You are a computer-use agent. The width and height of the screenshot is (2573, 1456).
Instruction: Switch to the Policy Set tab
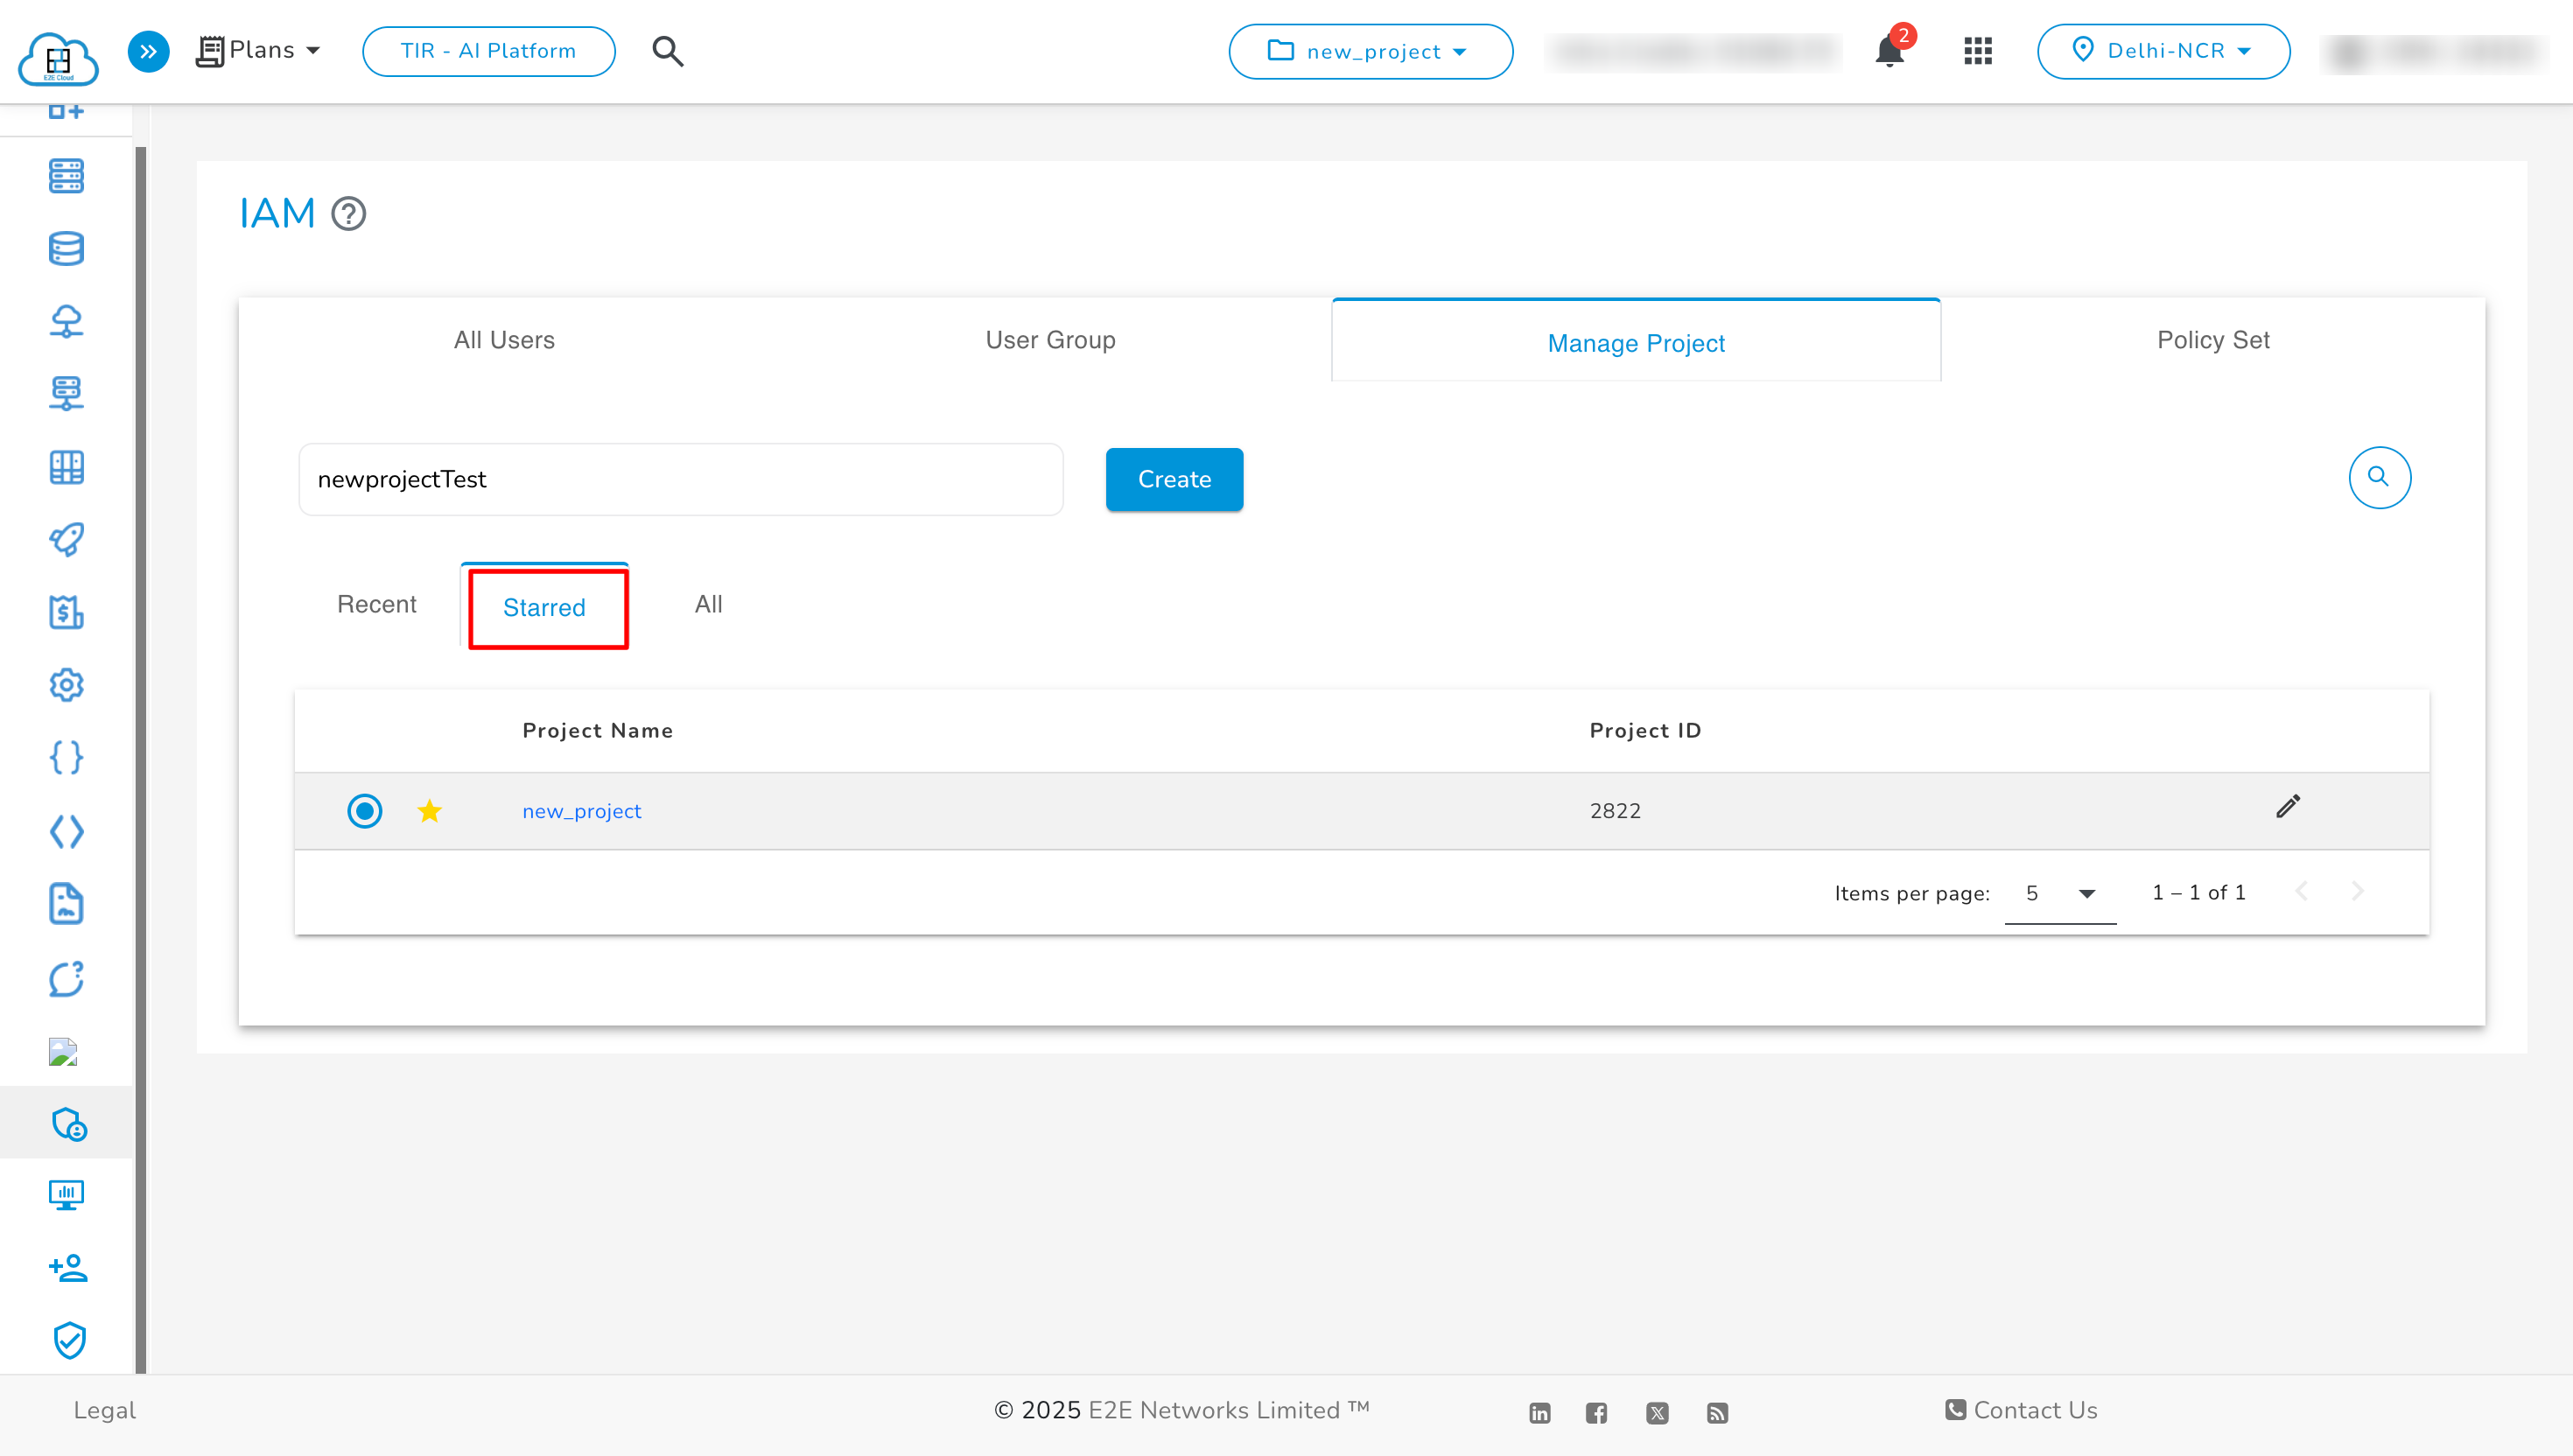[2212, 340]
